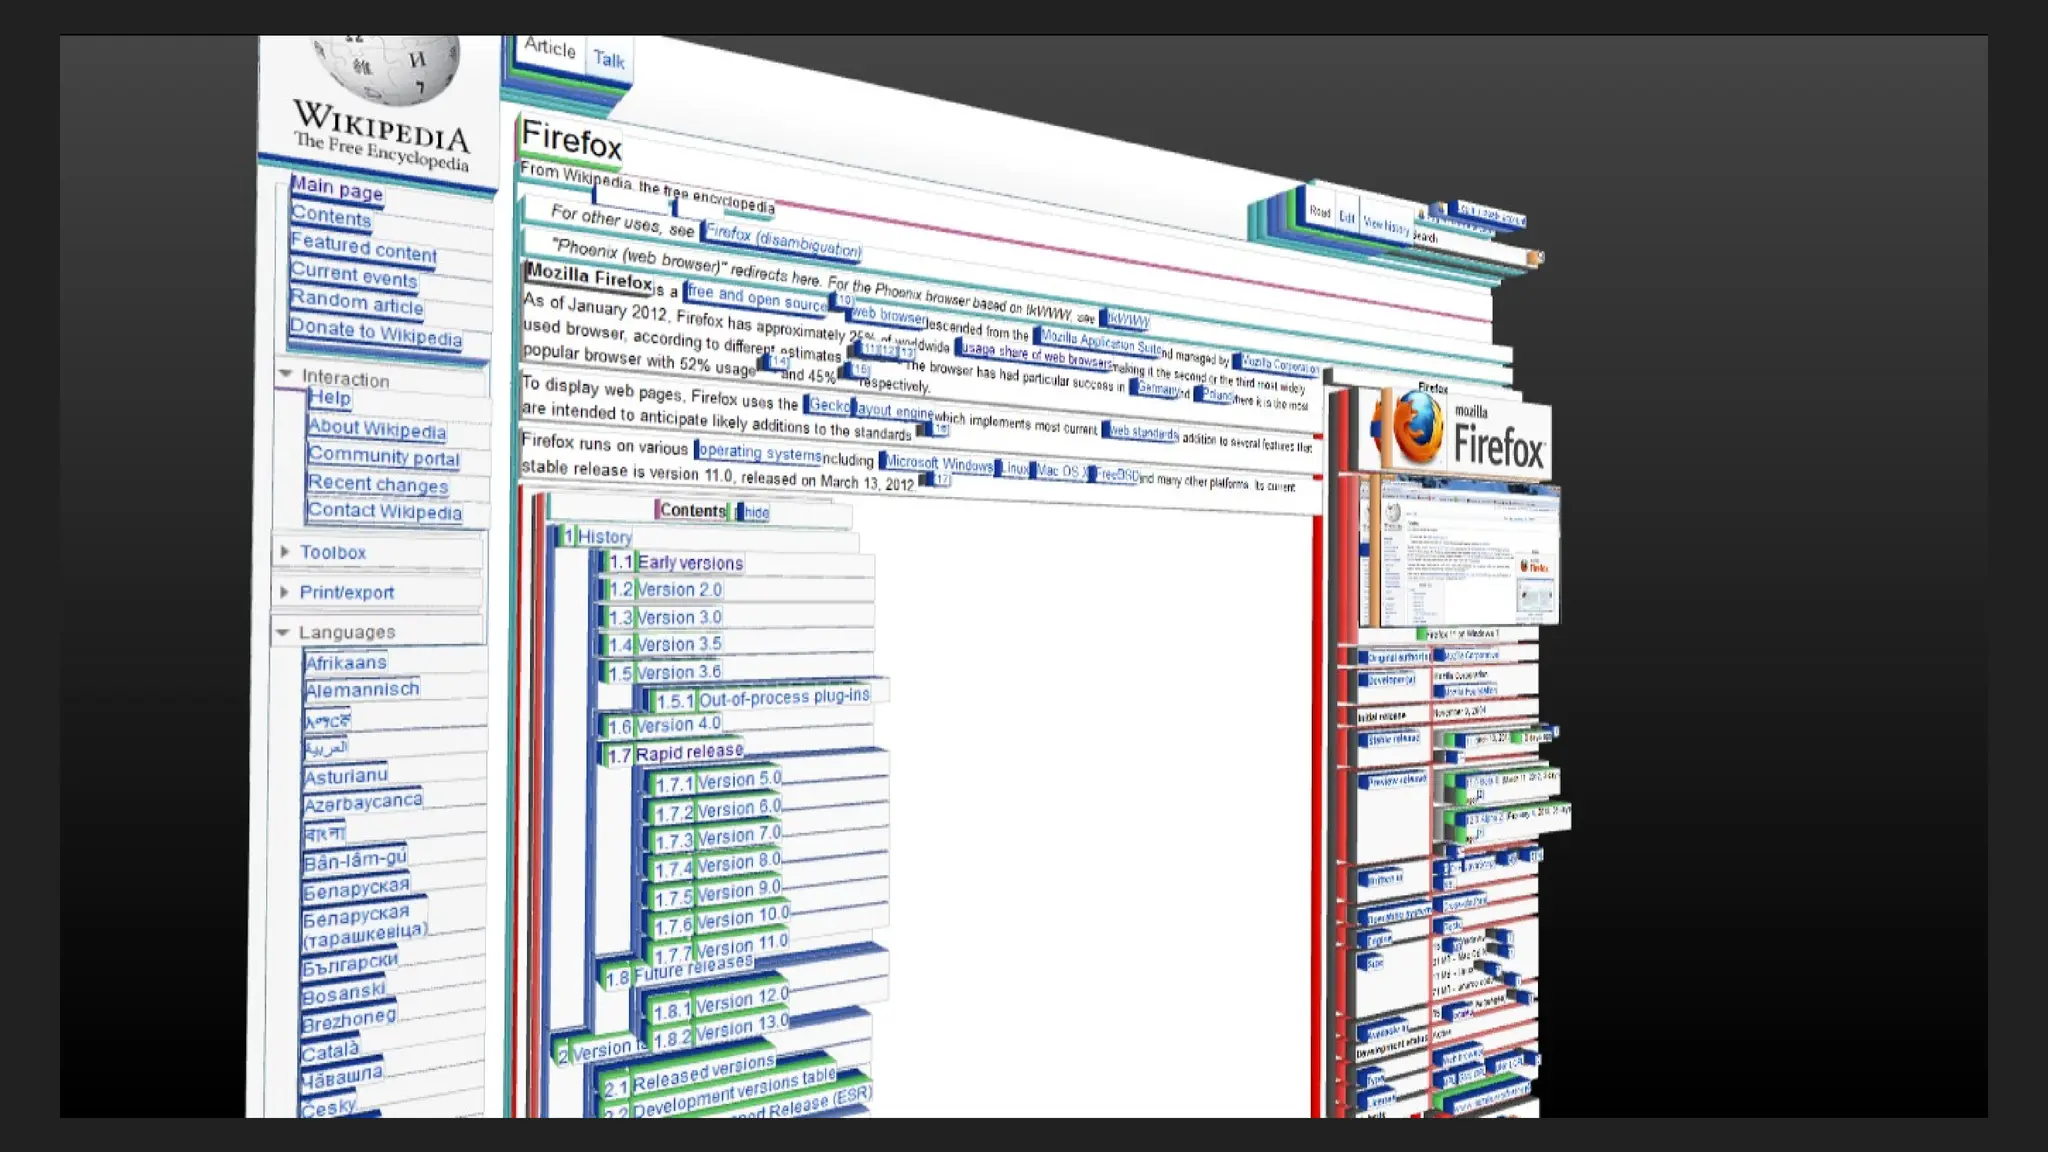Viewport: 2048px width, 1152px height.
Task: Click the operating systems link
Action: click(x=760, y=453)
